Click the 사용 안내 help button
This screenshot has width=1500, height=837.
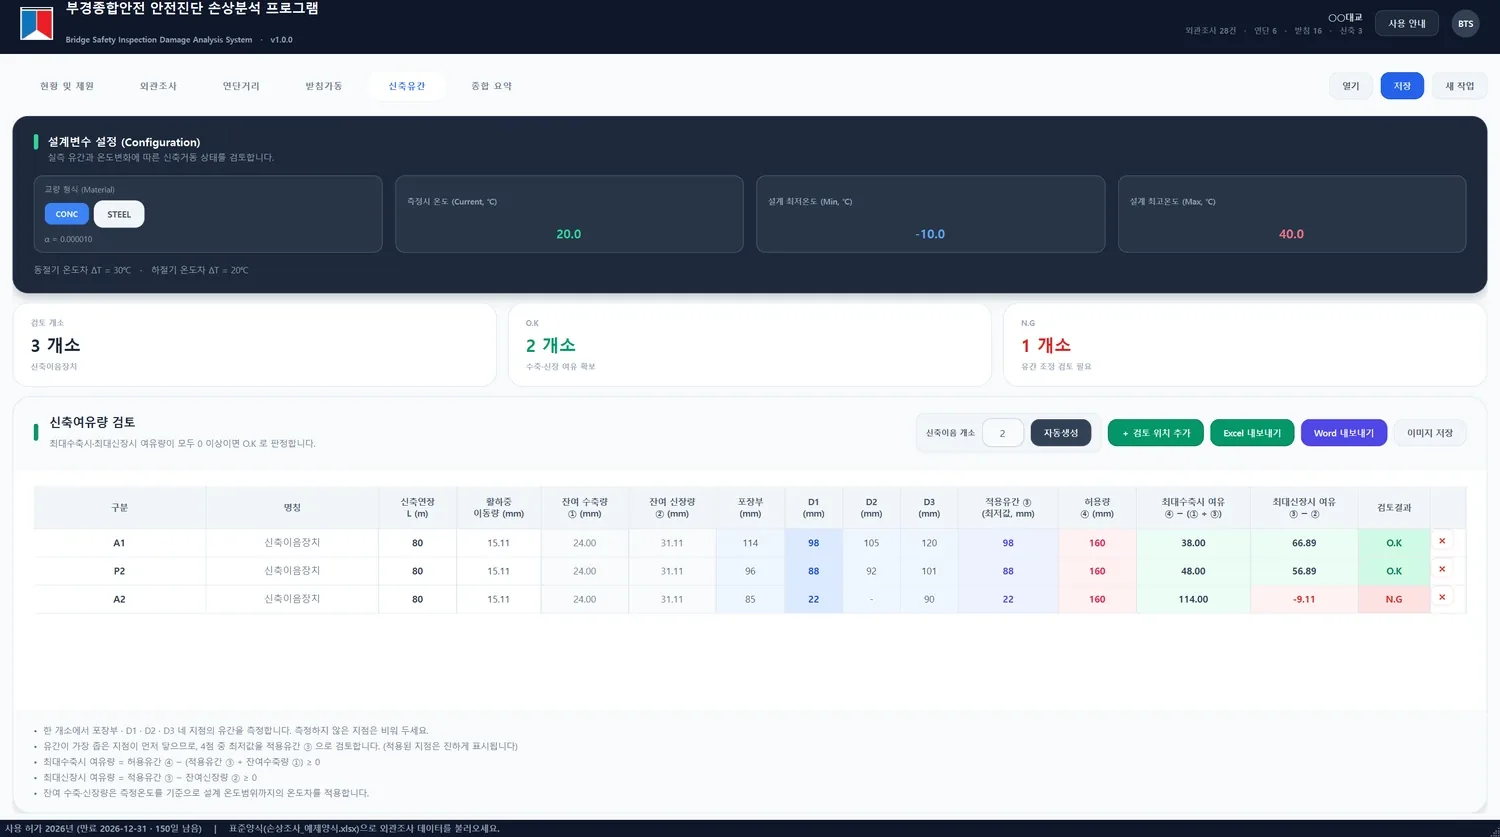click(x=1407, y=23)
